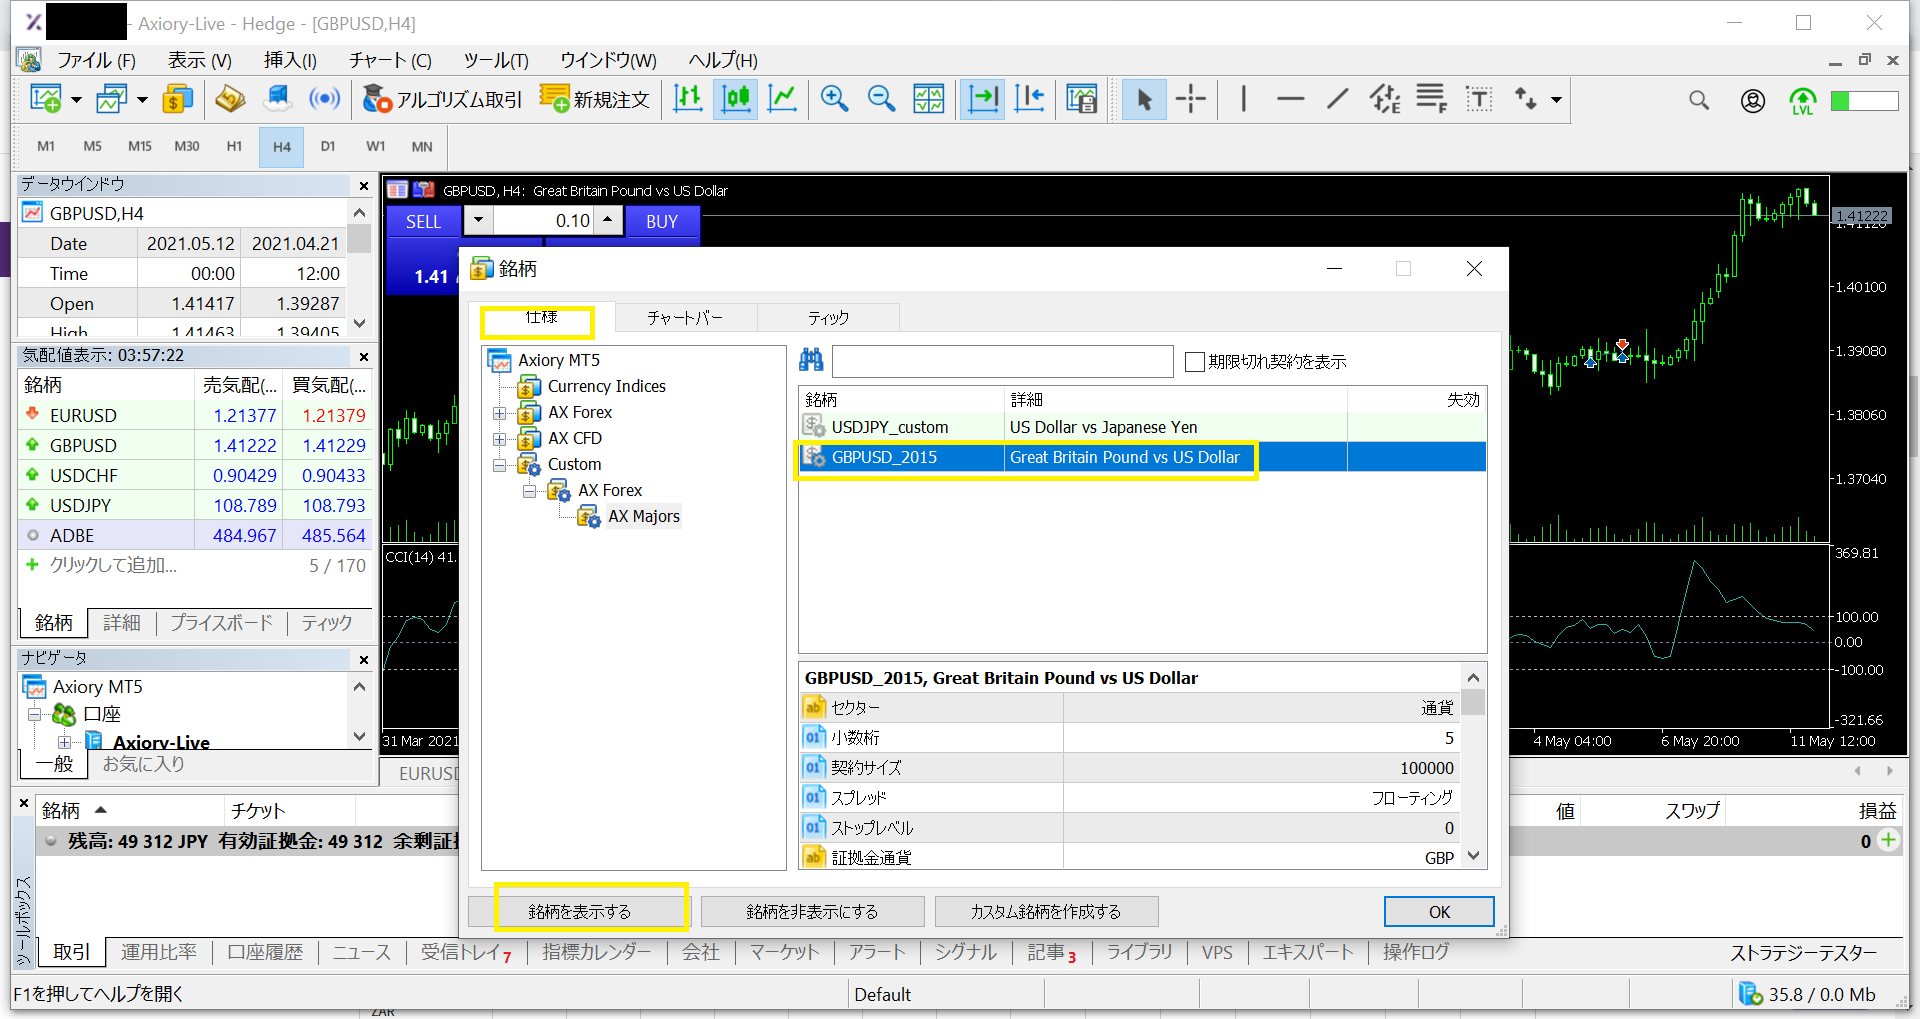This screenshot has width=1920, height=1019.
Task: Open the symbols dollar-coin icon in the toolbar
Action: pos(177,99)
